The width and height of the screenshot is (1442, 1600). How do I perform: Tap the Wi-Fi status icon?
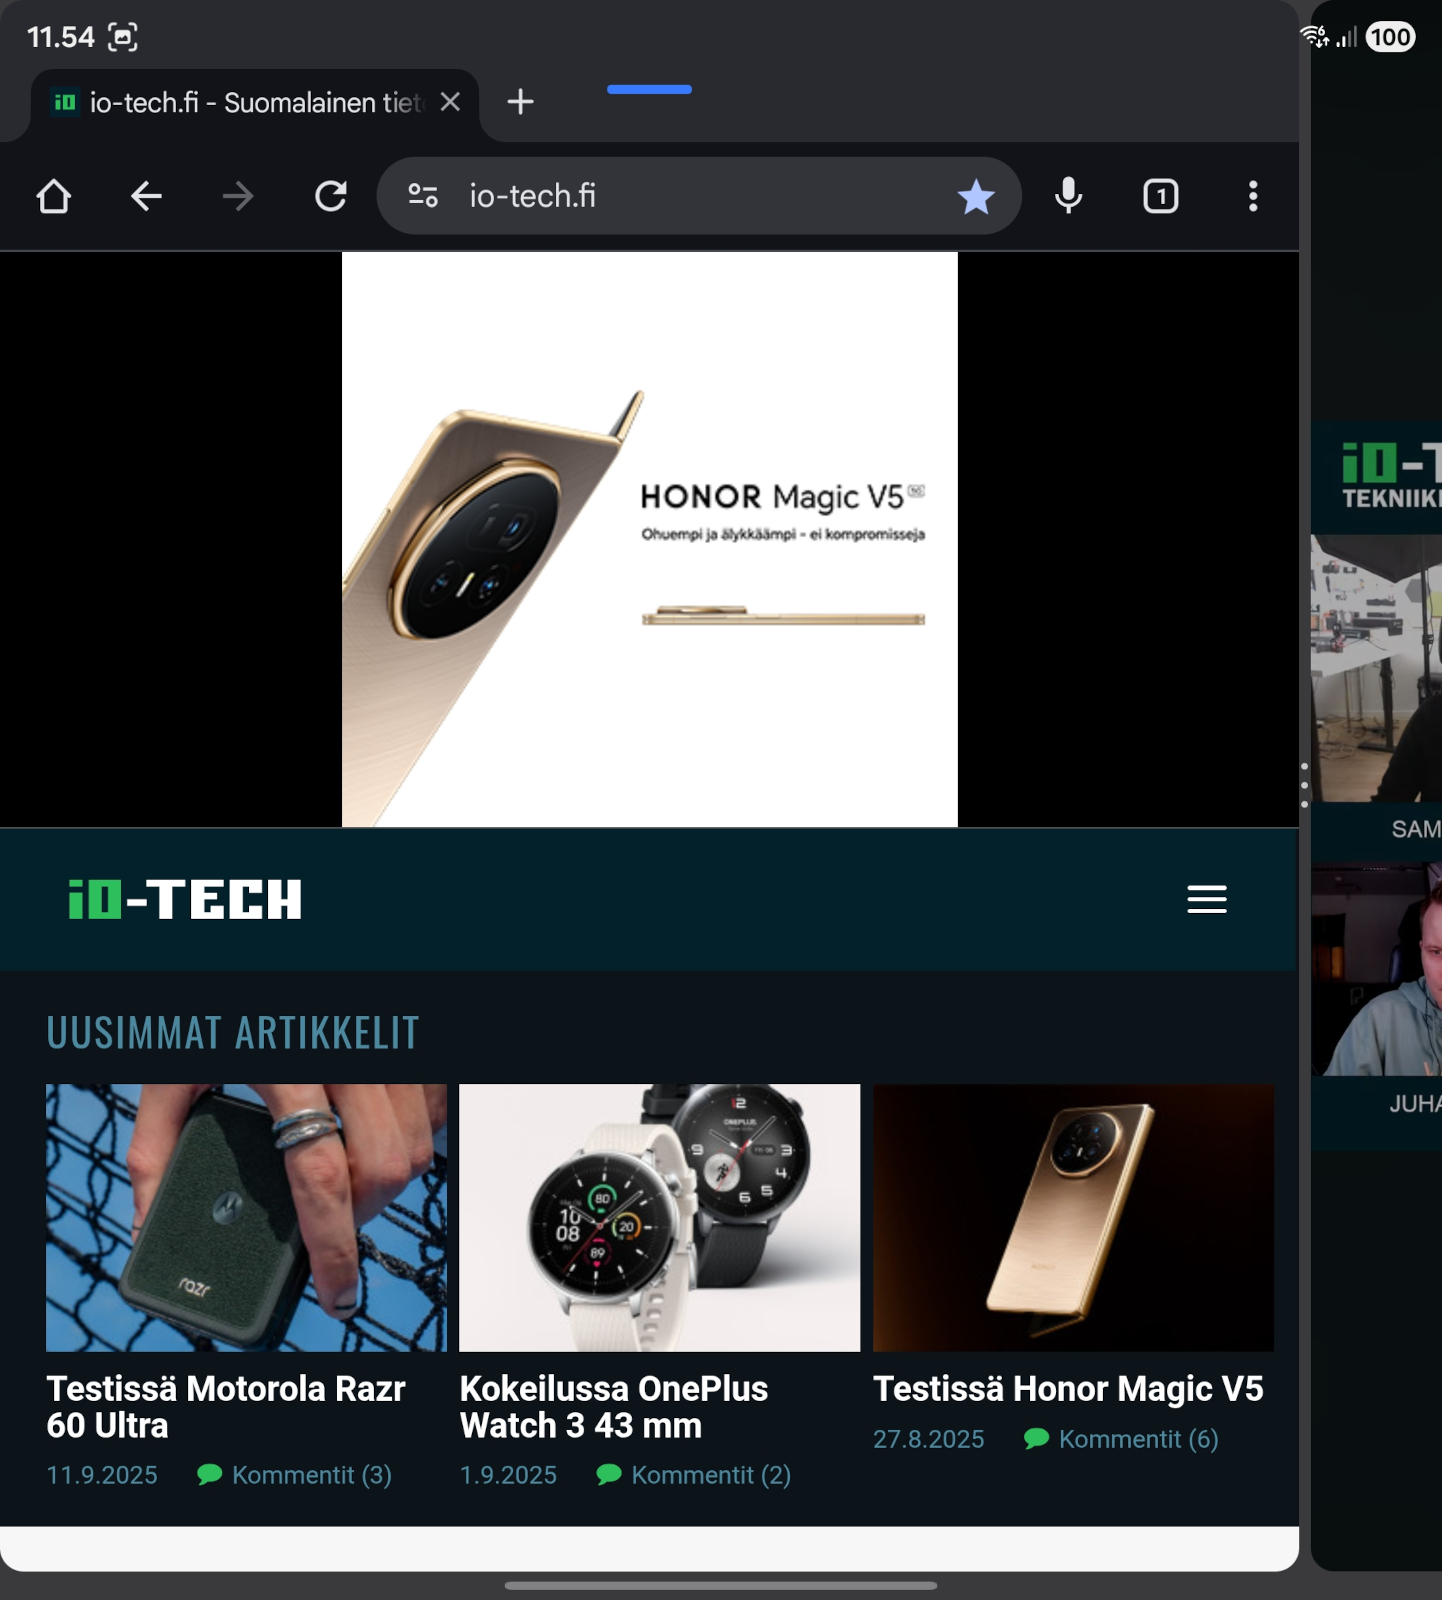click(1314, 37)
